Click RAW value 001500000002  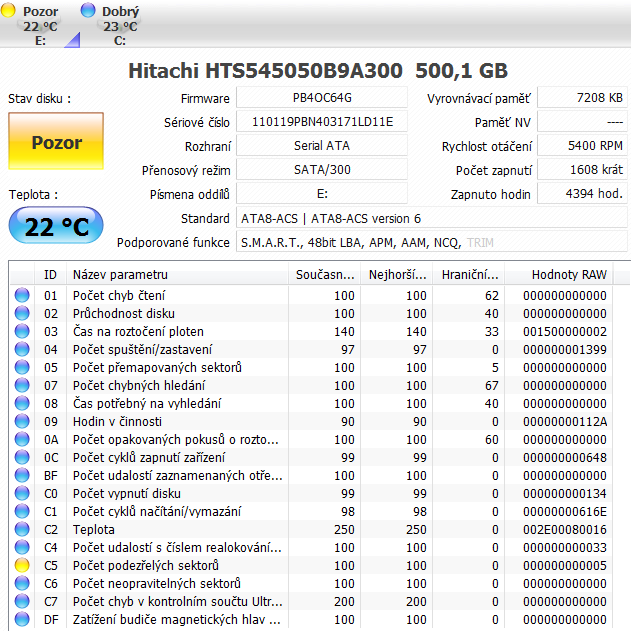pyautogui.click(x=565, y=331)
